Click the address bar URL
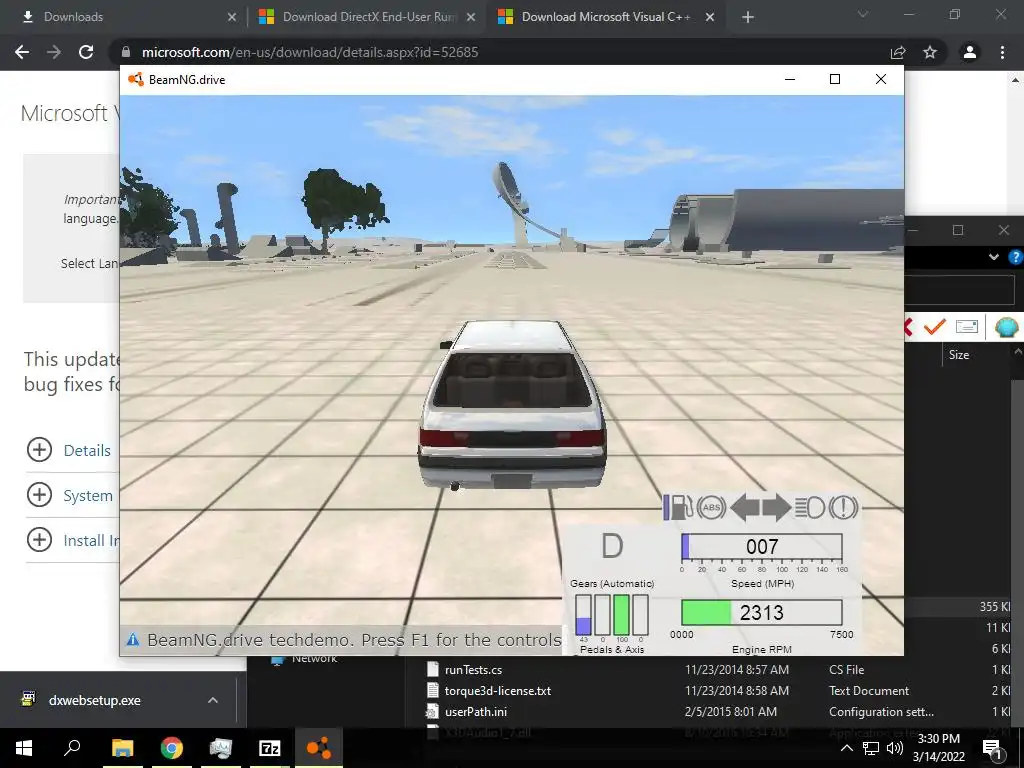Viewport: 1024px width, 768px height. 310,52
